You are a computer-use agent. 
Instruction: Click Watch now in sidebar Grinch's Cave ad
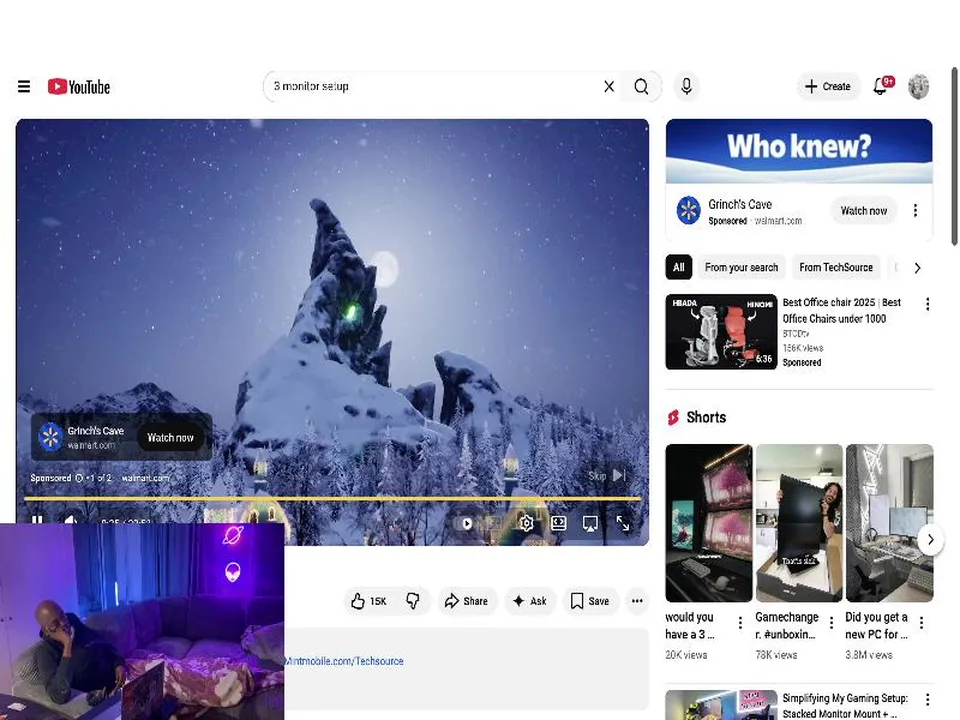[x=863, y=211]
